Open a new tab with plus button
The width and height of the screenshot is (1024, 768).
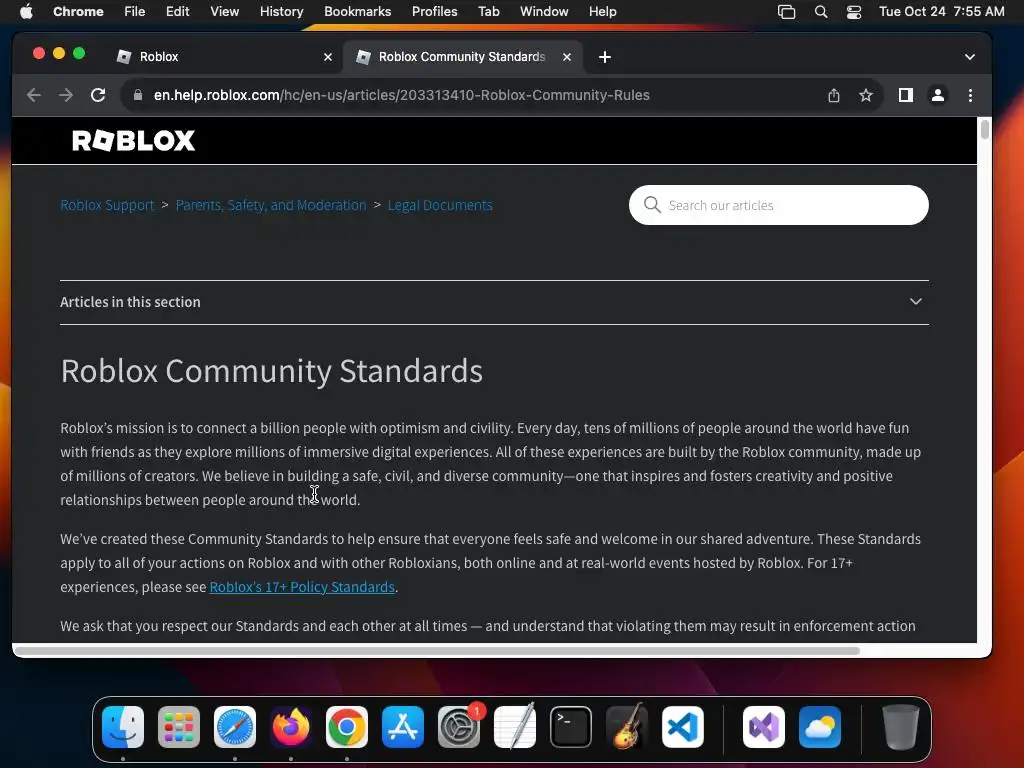coord(605,57)
